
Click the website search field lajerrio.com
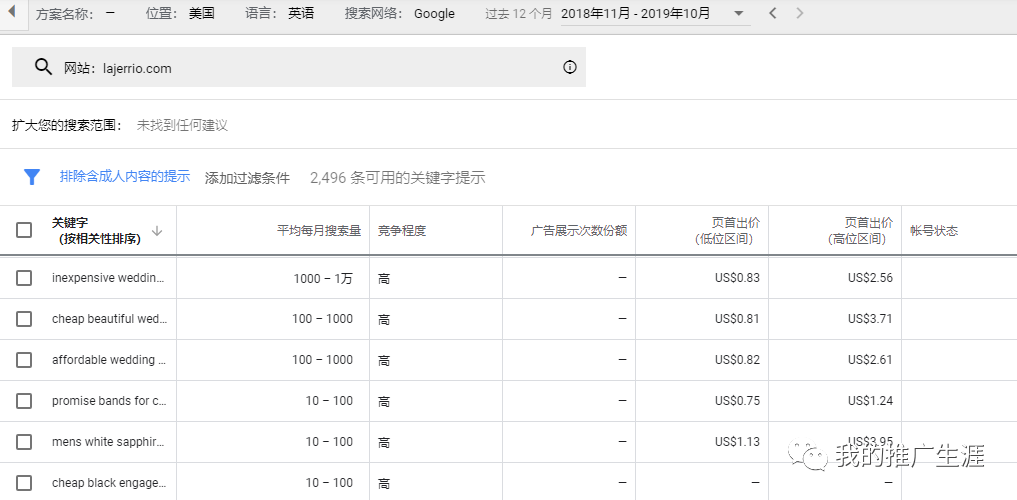click(x=300, y=68)
